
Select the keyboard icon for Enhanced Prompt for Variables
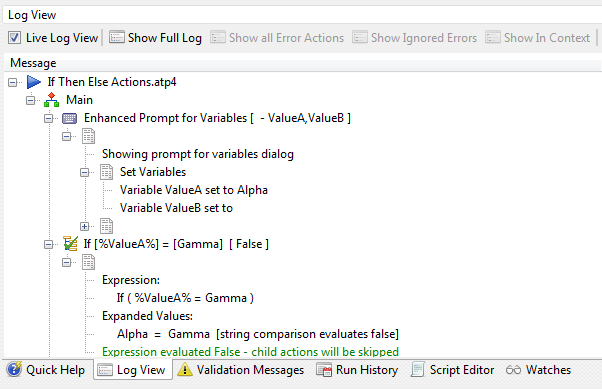tap(69, 118)
